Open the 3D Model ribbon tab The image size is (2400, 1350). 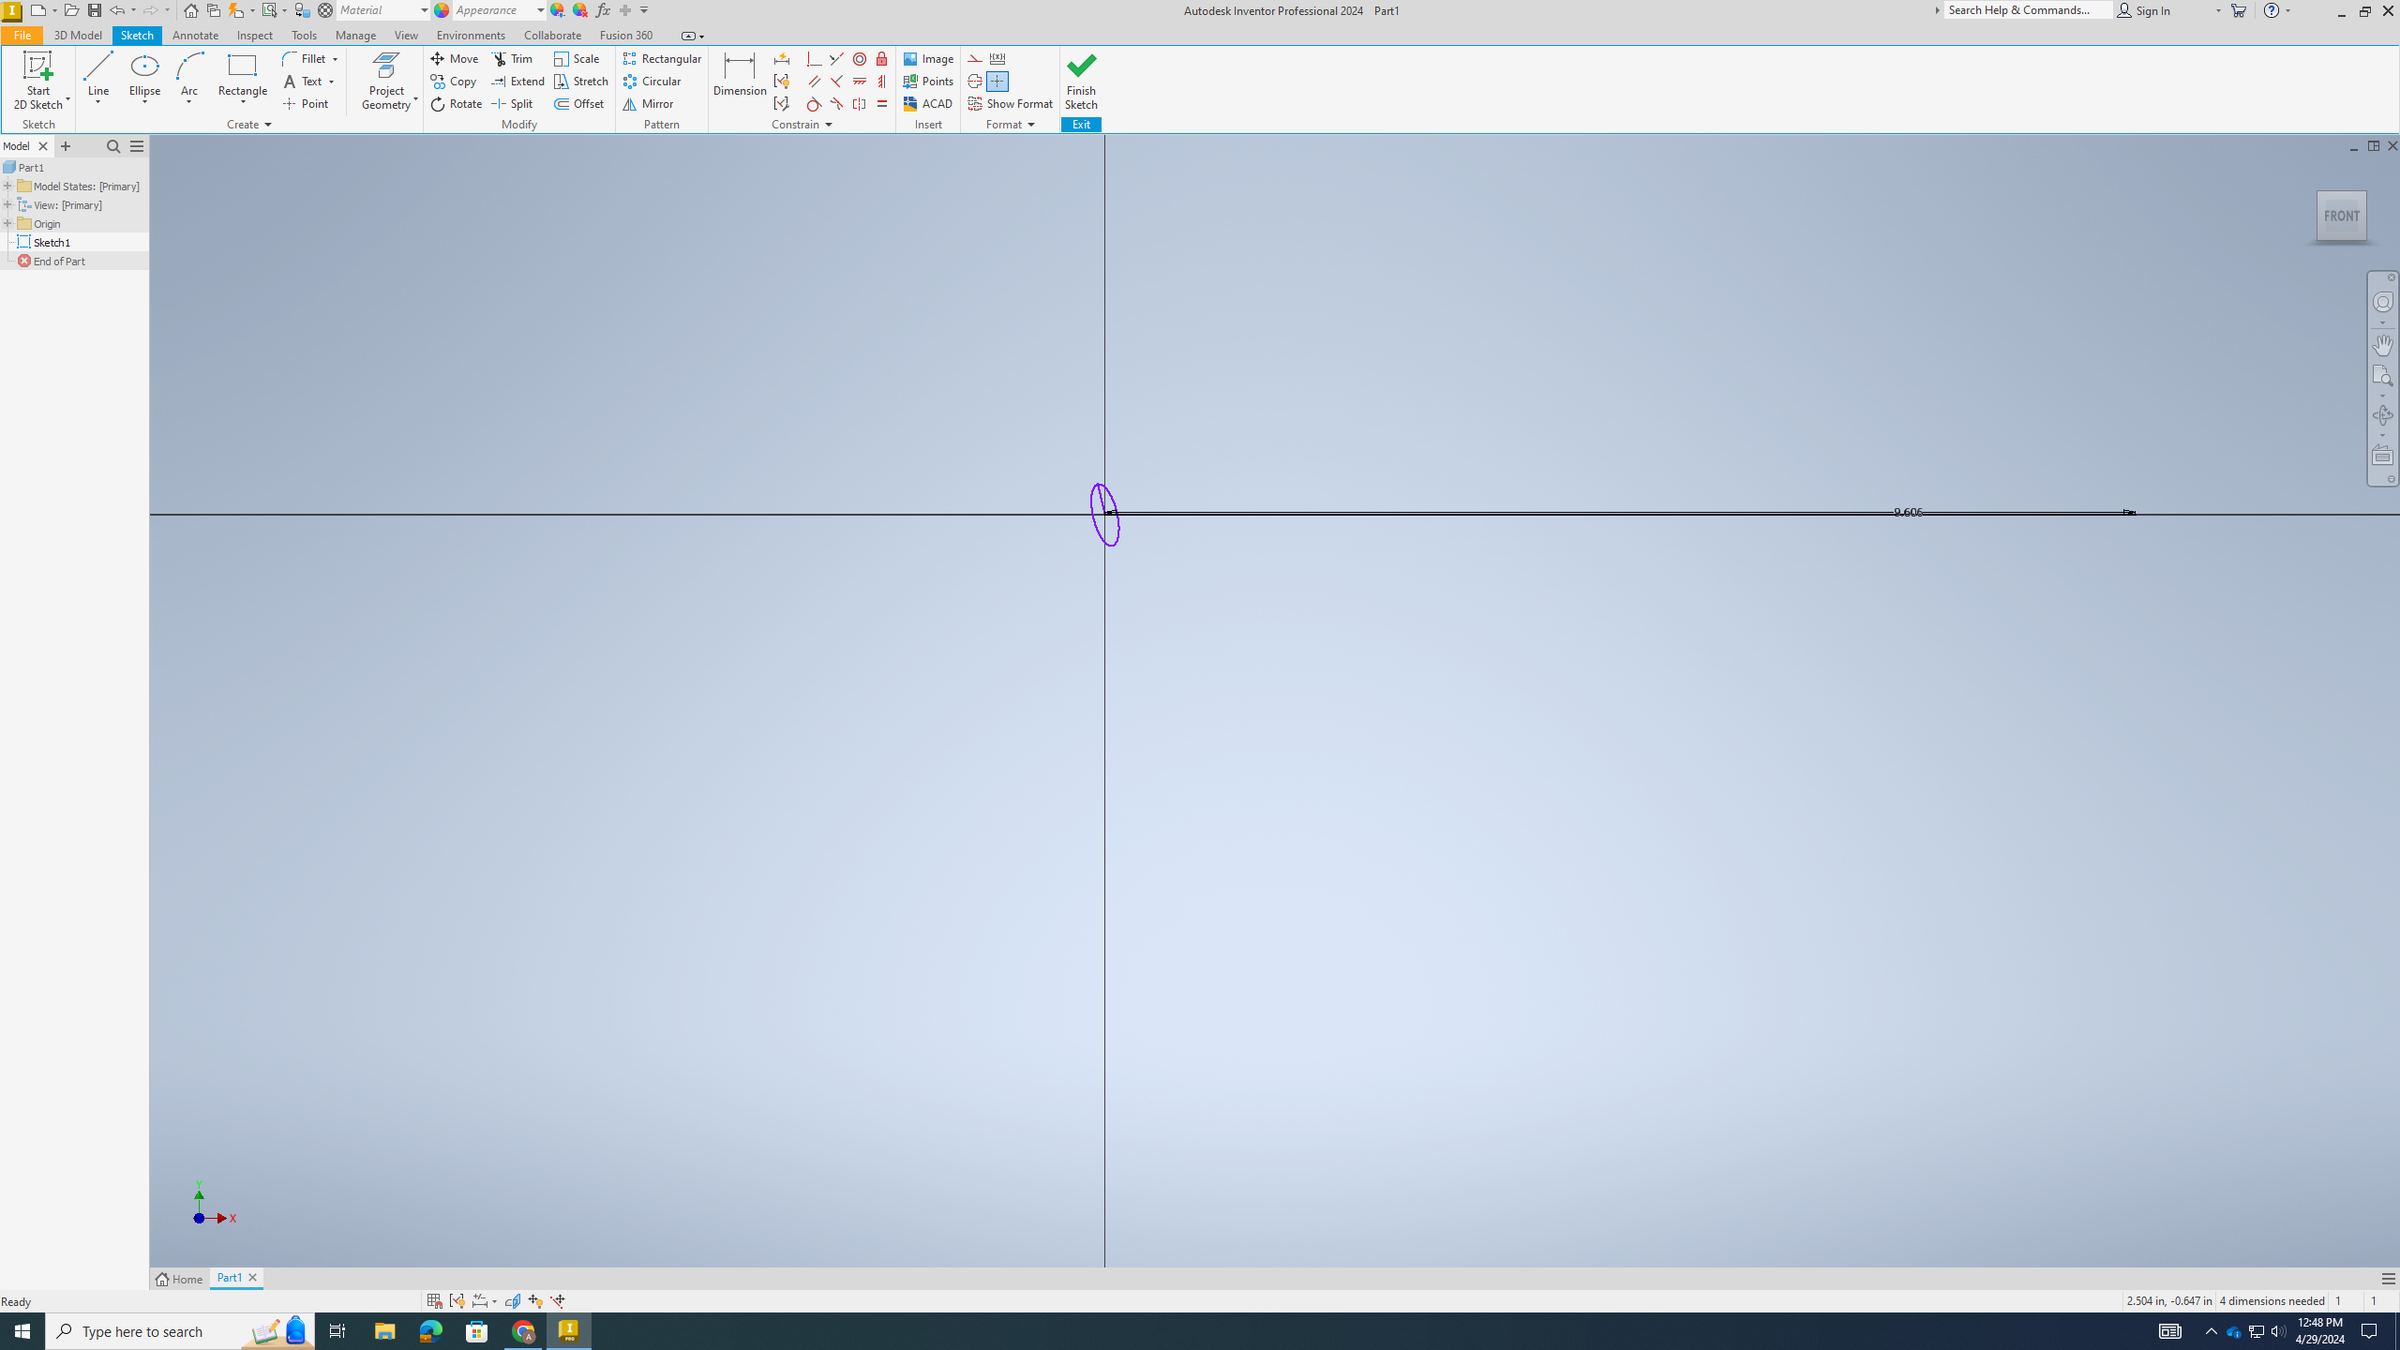[x=78, y=35]
